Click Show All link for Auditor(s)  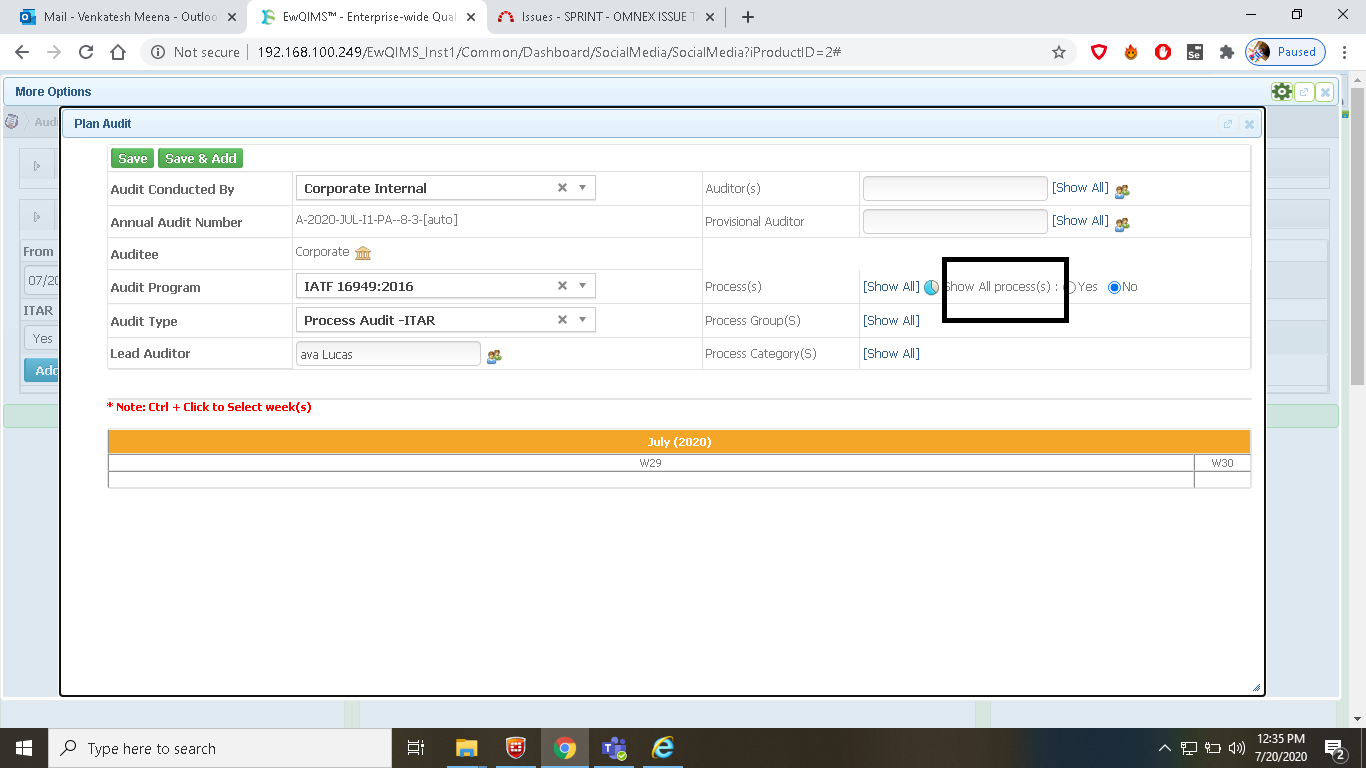point(1080,188)
